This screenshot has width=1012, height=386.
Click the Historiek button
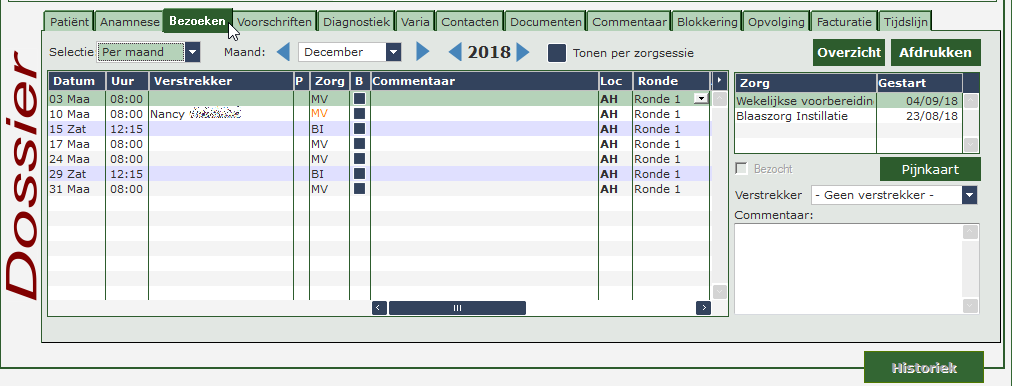[924, 368]
